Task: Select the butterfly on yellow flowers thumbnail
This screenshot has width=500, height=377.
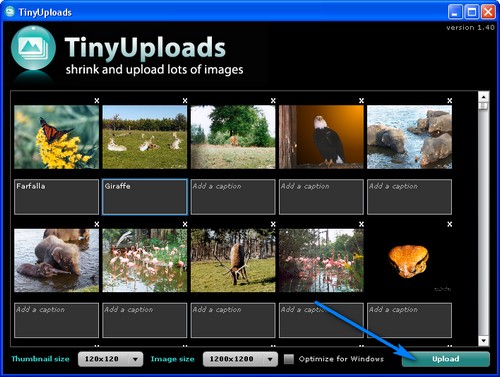Action: (56, 137)
